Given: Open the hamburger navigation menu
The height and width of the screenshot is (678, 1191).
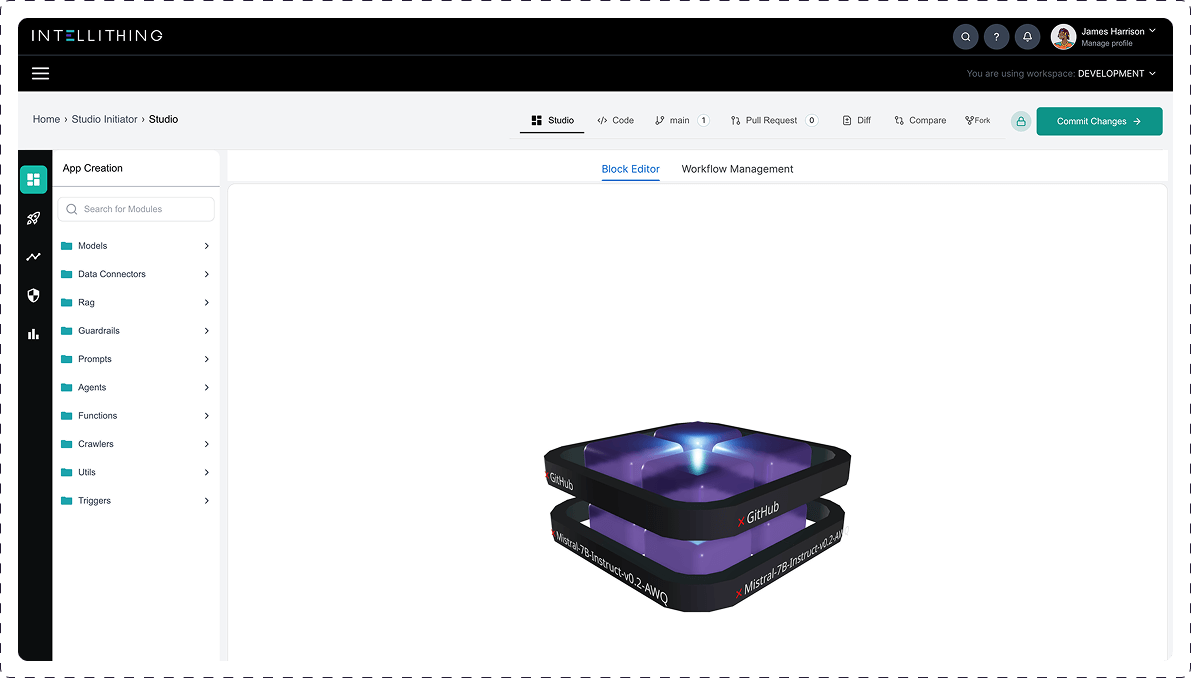Looking at the screenshot, I should pos(40,73).
